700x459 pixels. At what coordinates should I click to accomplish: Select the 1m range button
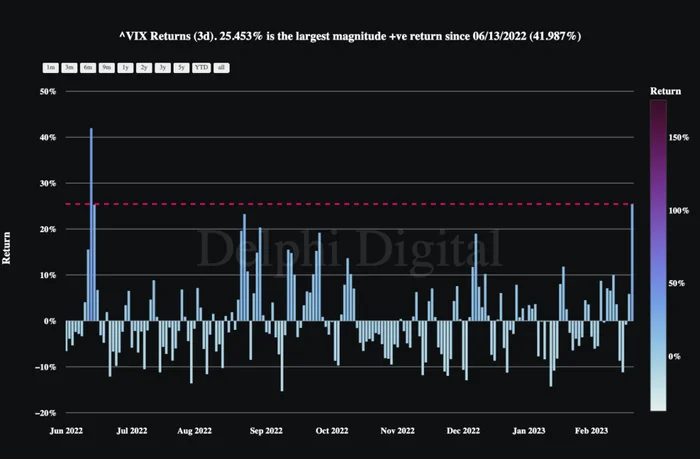pyautogui.click(x=50, y=67)
